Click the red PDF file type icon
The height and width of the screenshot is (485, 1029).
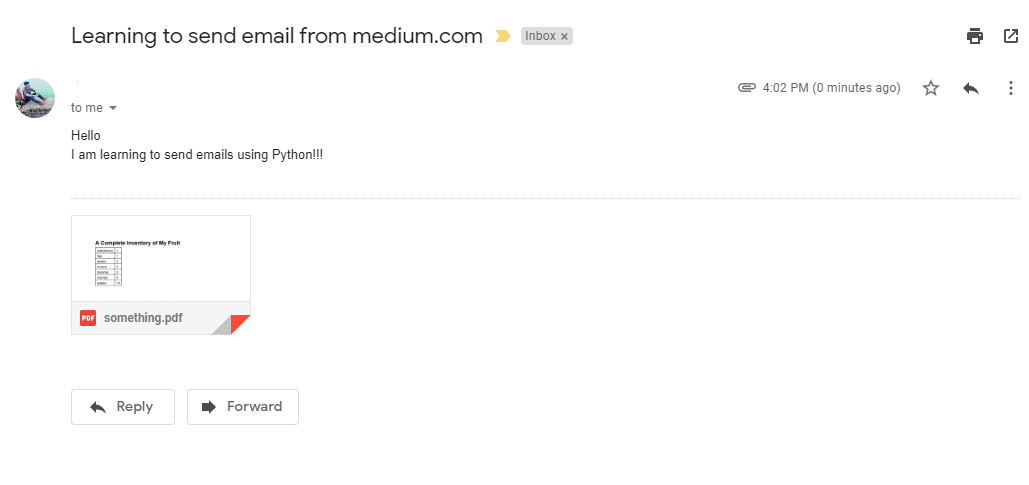coord(88,318)
